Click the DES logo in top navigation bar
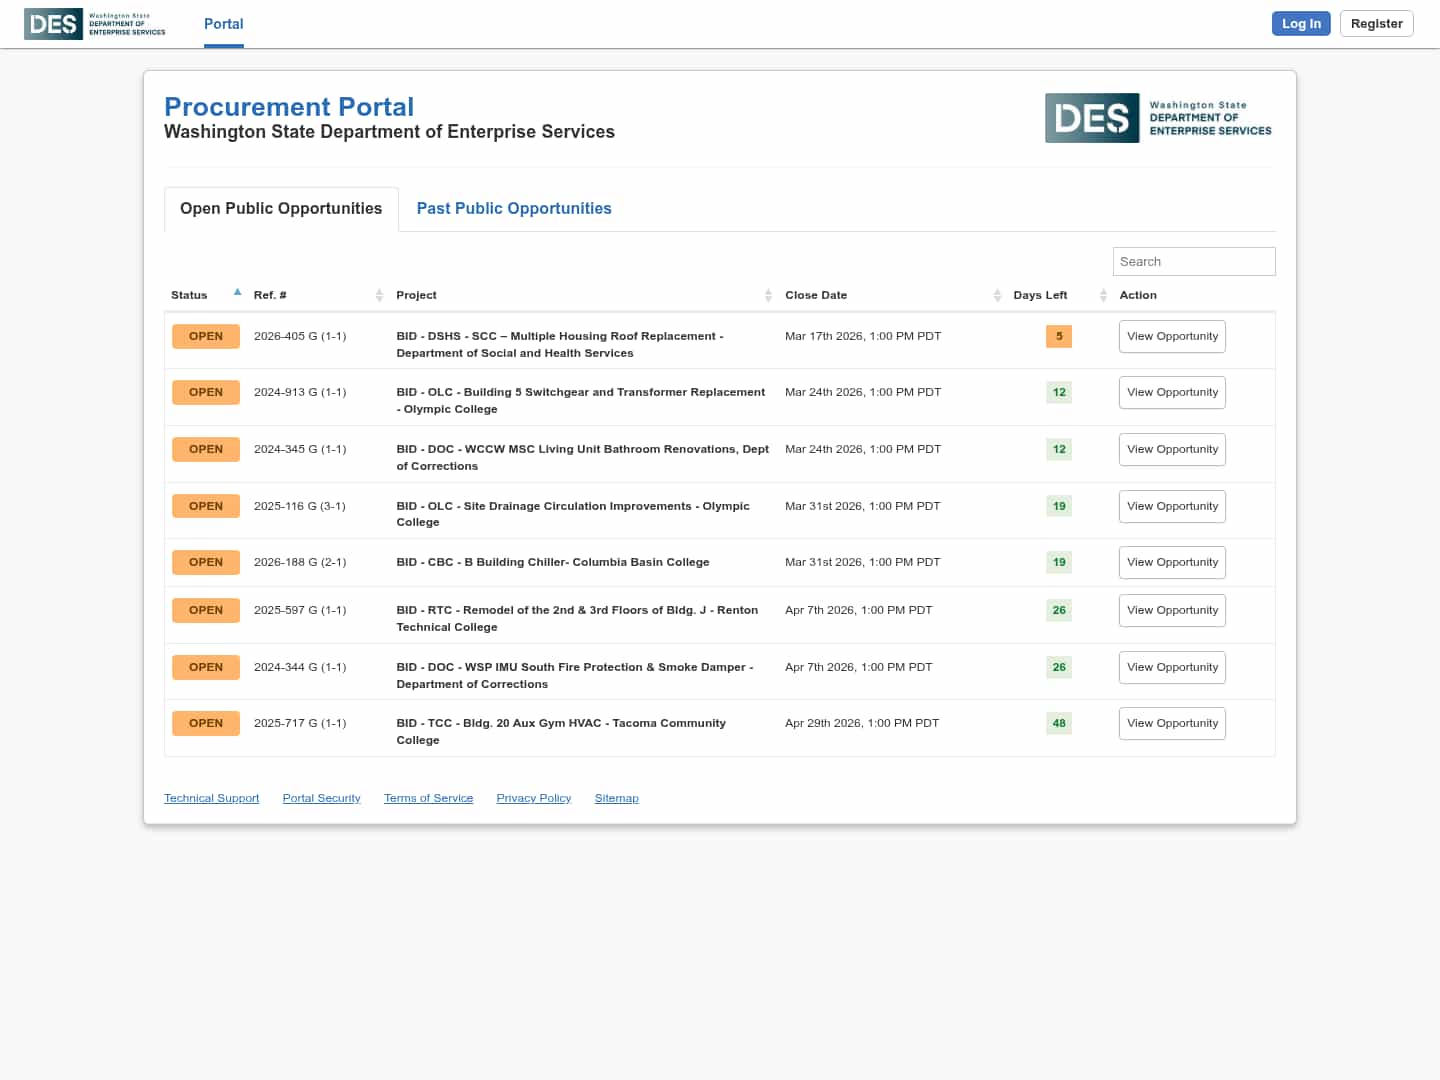Image resolution: width=1440 pixels, height=1080 pixels. 95,24
